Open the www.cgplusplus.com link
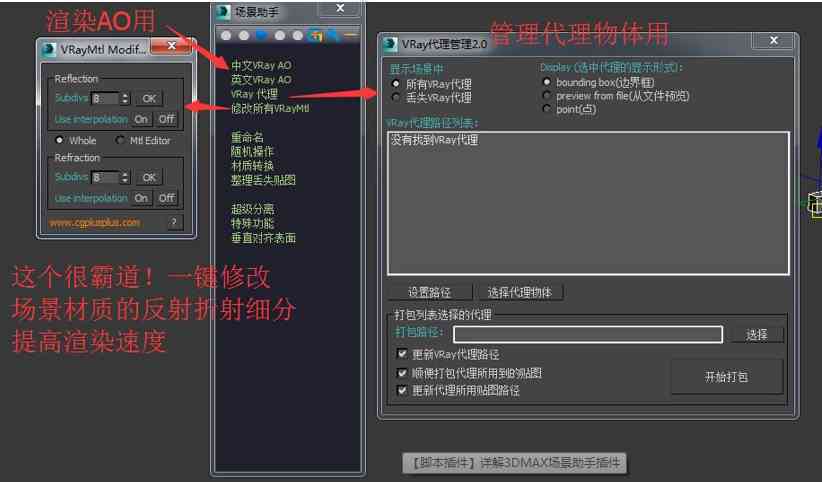The width and height of the screenshot is (822, 482). [94, 222]
